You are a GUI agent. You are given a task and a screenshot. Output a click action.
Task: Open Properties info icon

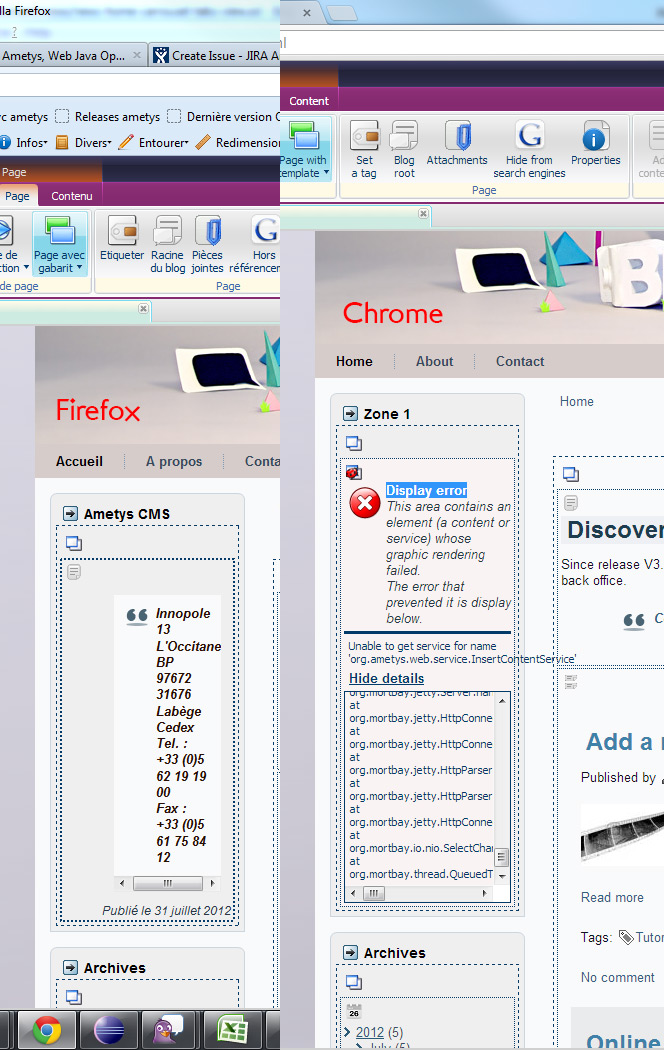coord(596,136)
